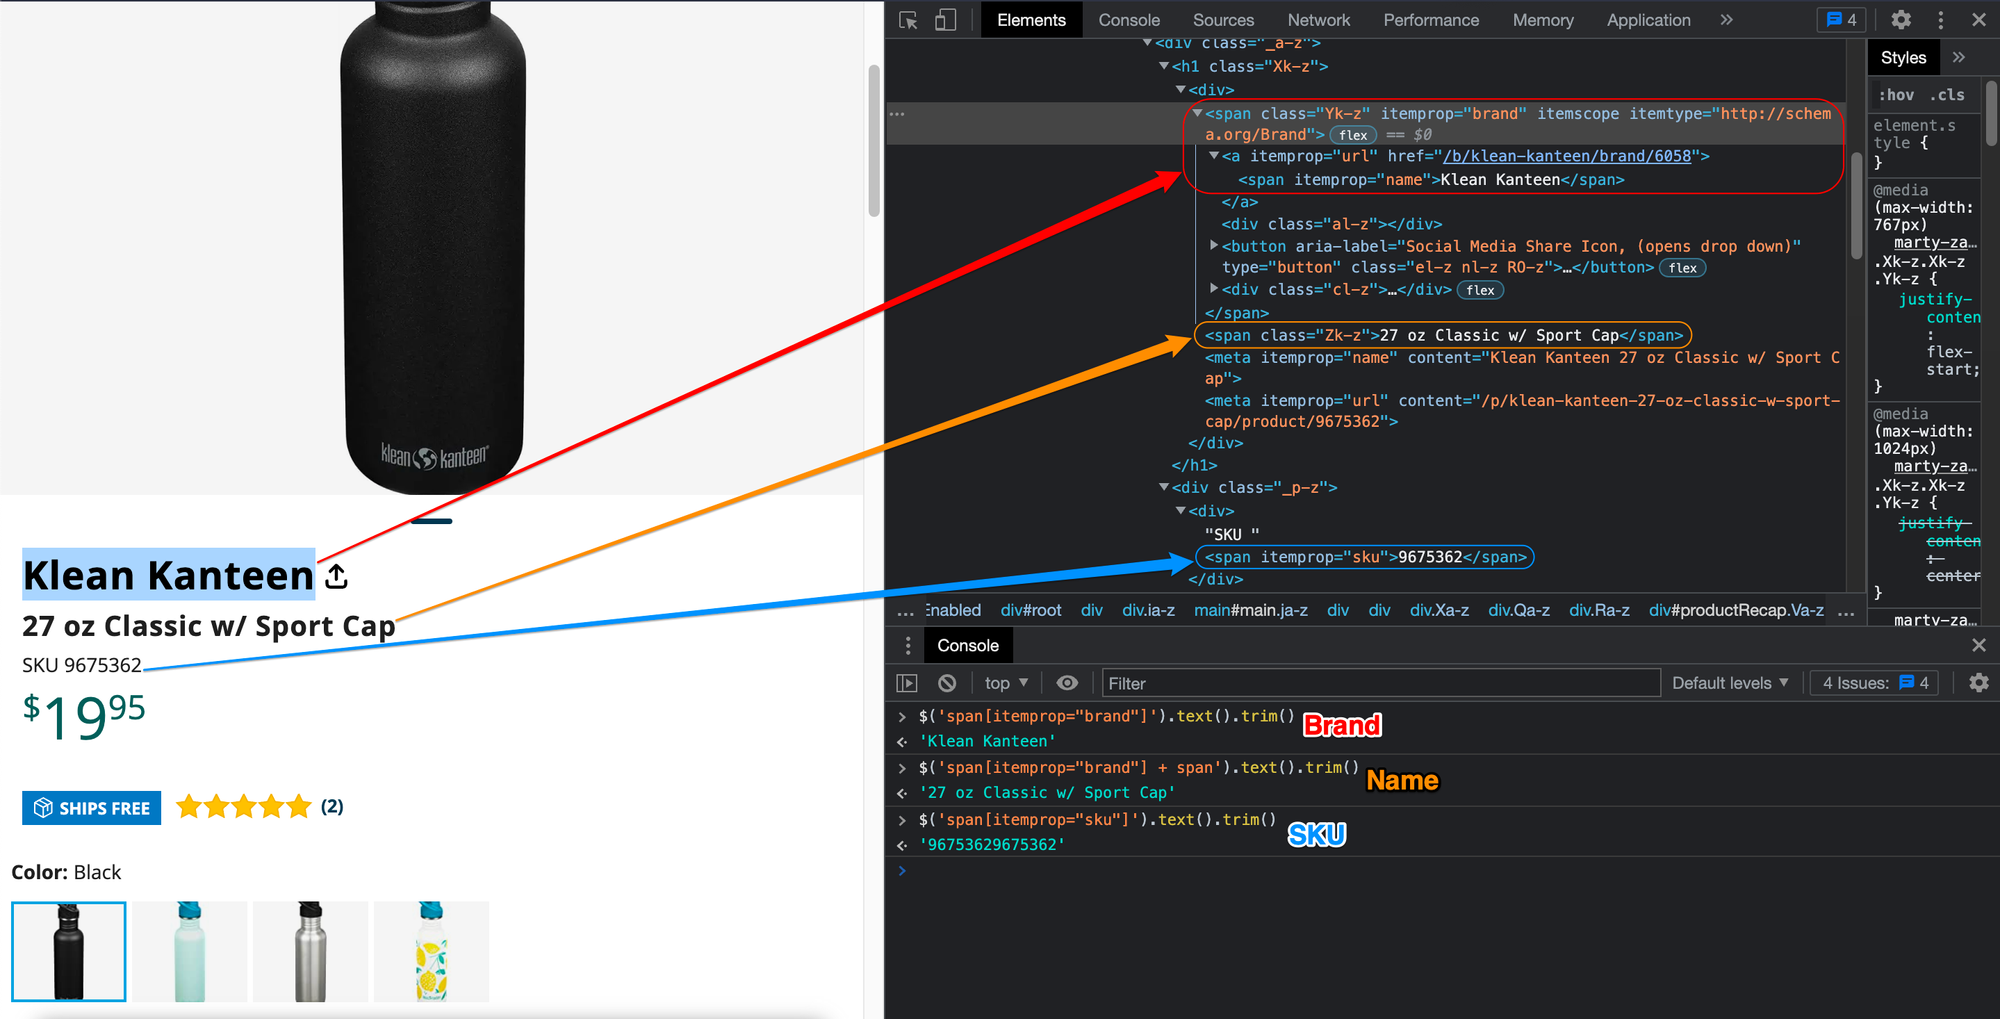2000x1019 pixels.
Task: Create a live expression eye icon
Action: pyautogui.click(x=1067, y=683)
